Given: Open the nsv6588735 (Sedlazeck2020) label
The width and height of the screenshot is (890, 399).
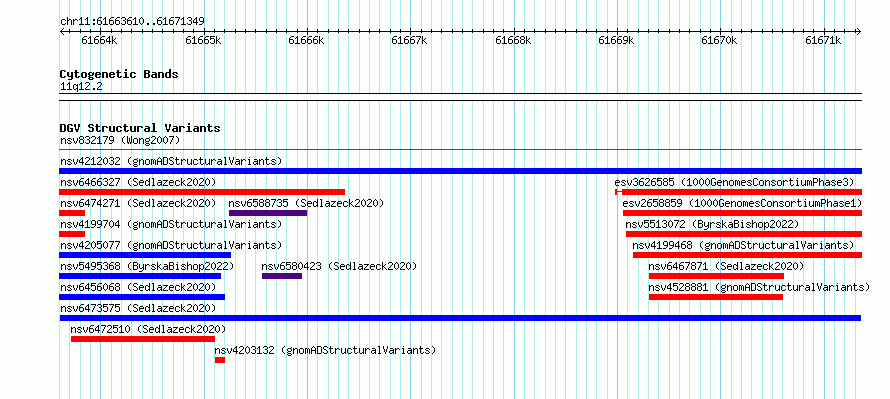Looking at the screenshot, I should [x=306, y=203].
